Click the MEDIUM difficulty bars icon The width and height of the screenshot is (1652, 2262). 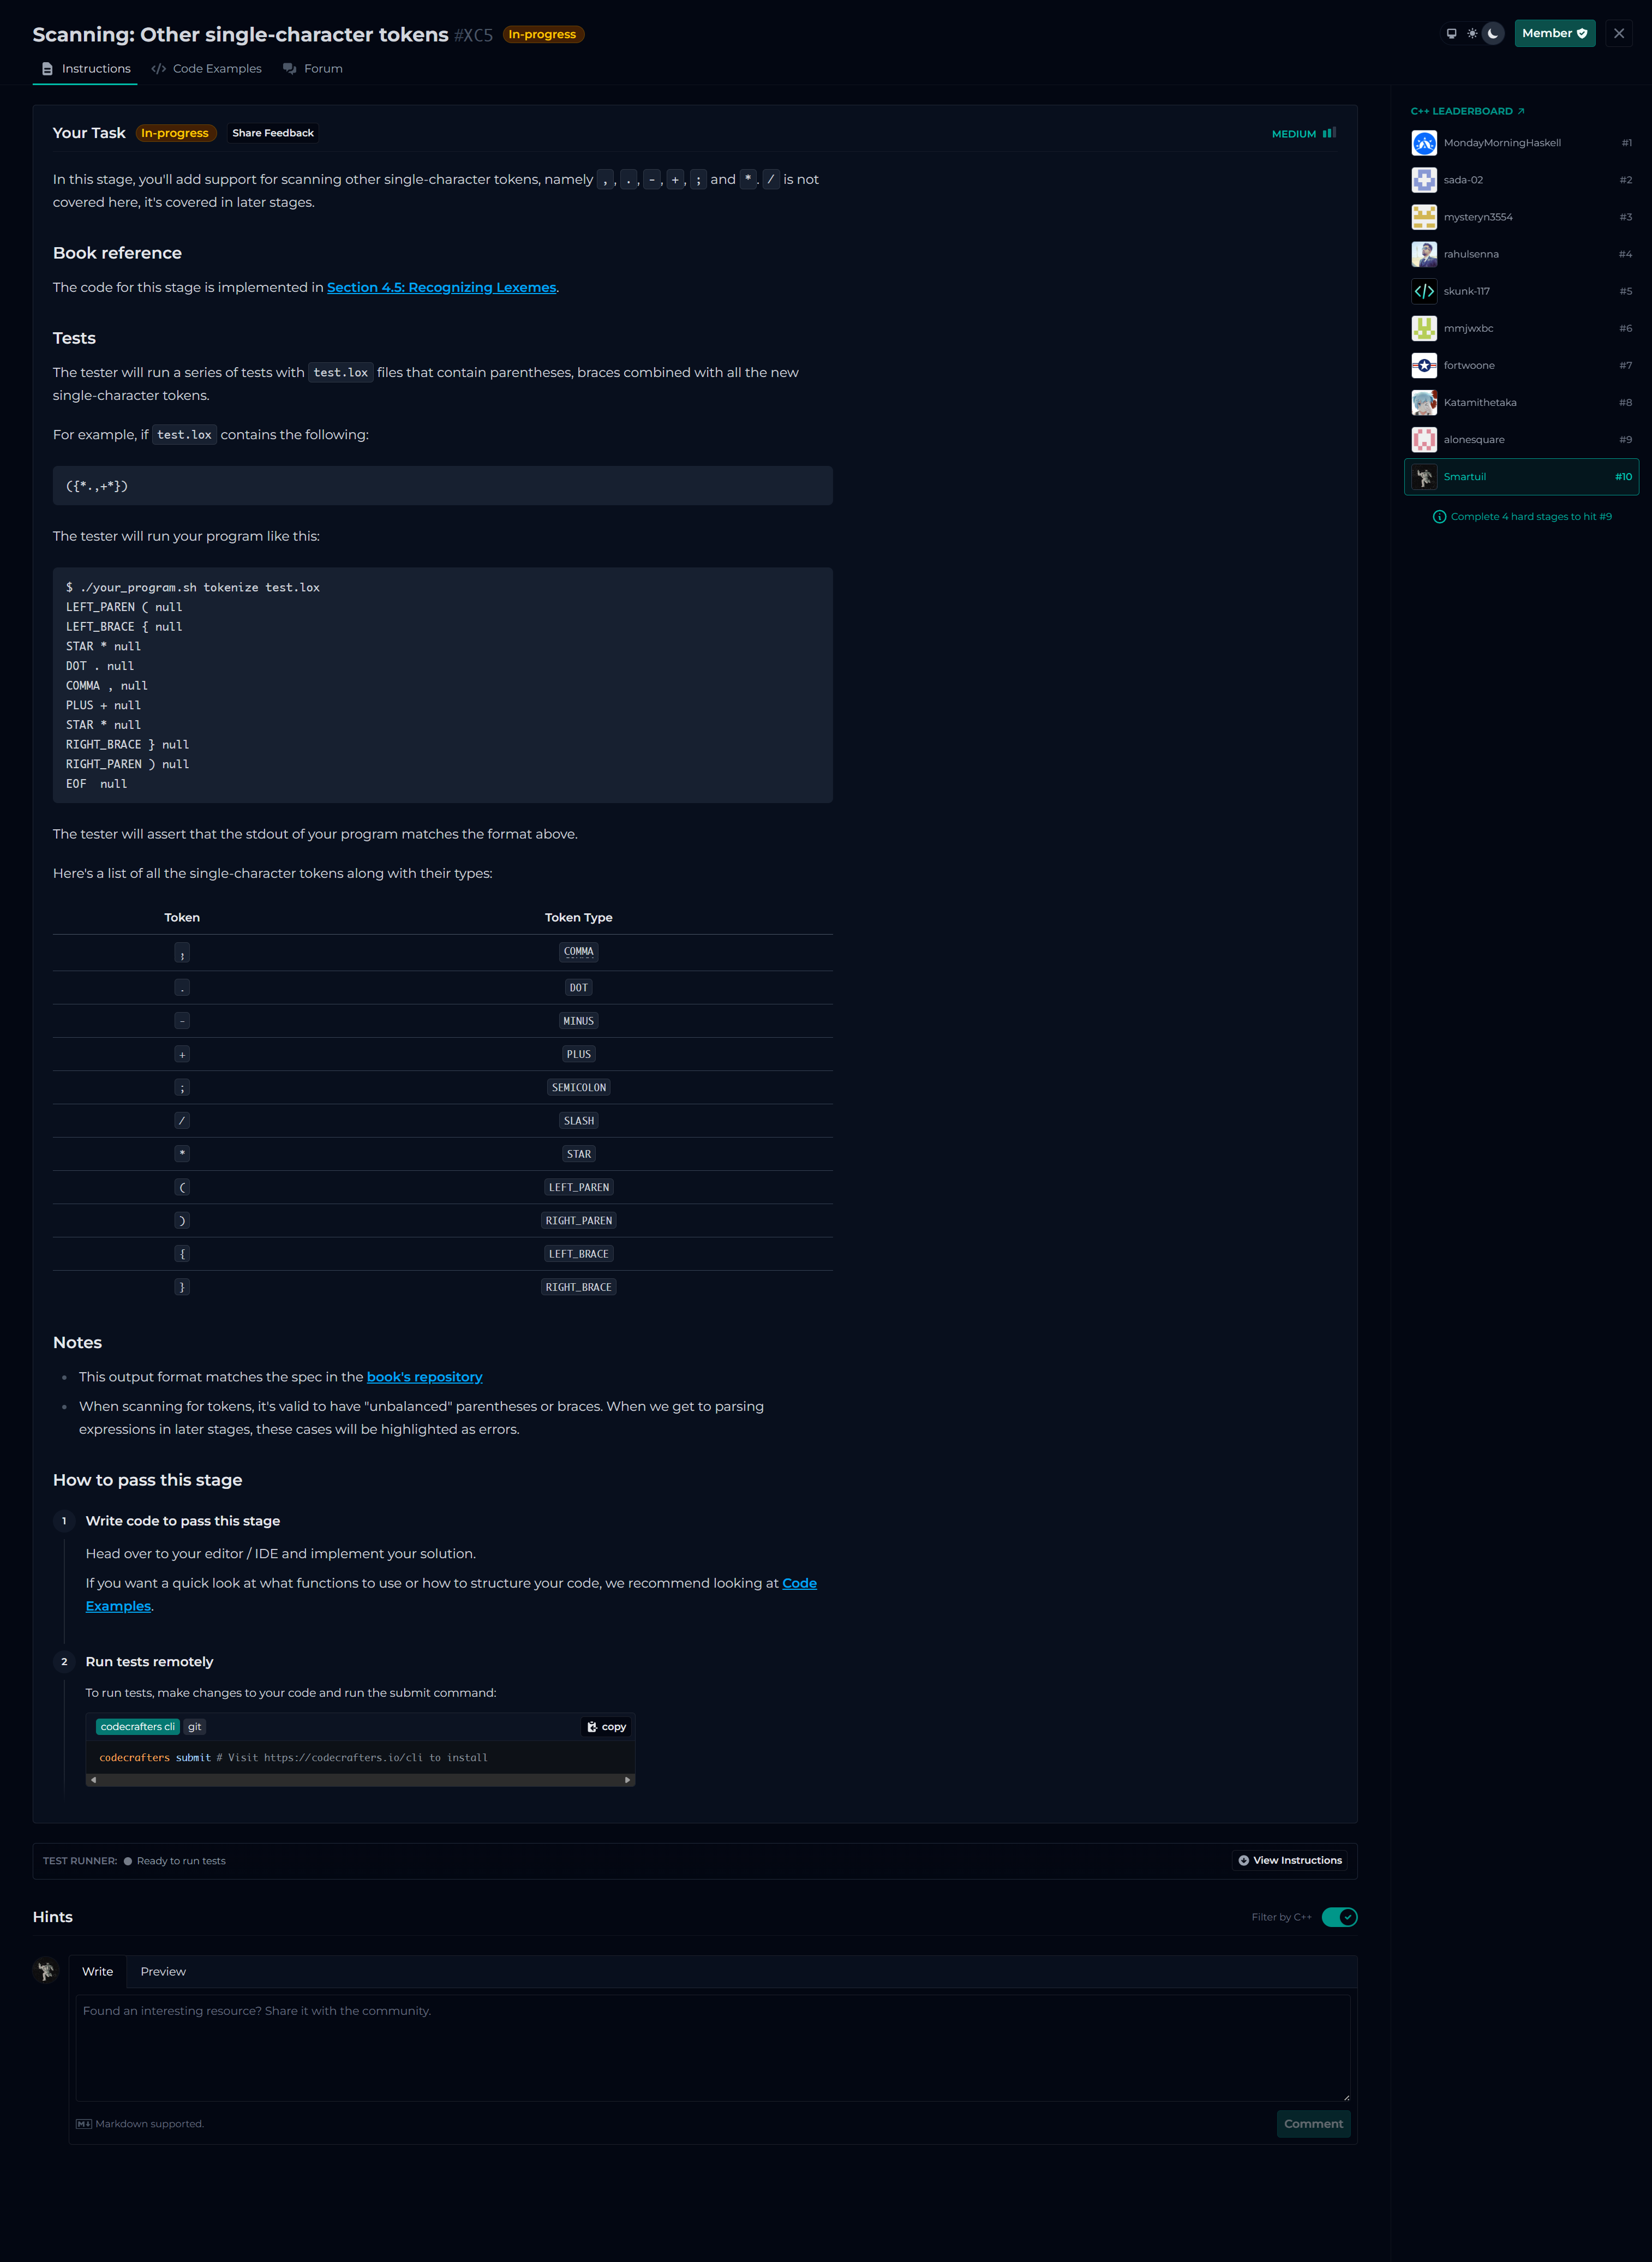(x=1329, y=133)
